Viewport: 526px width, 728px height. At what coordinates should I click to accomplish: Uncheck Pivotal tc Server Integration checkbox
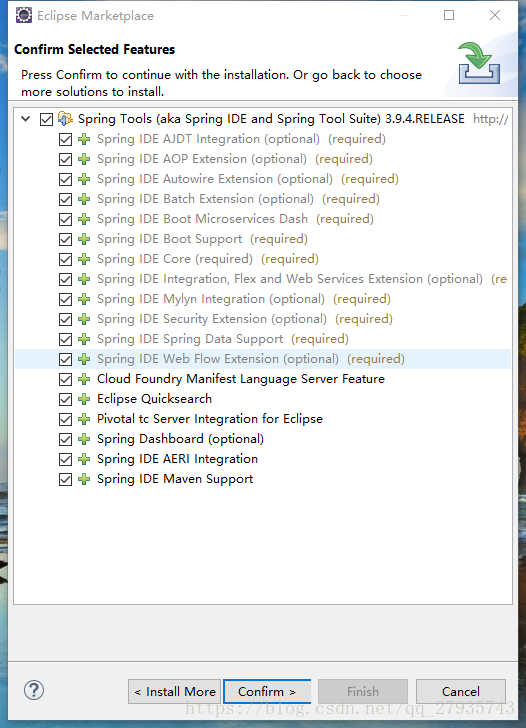pos(65,419)
